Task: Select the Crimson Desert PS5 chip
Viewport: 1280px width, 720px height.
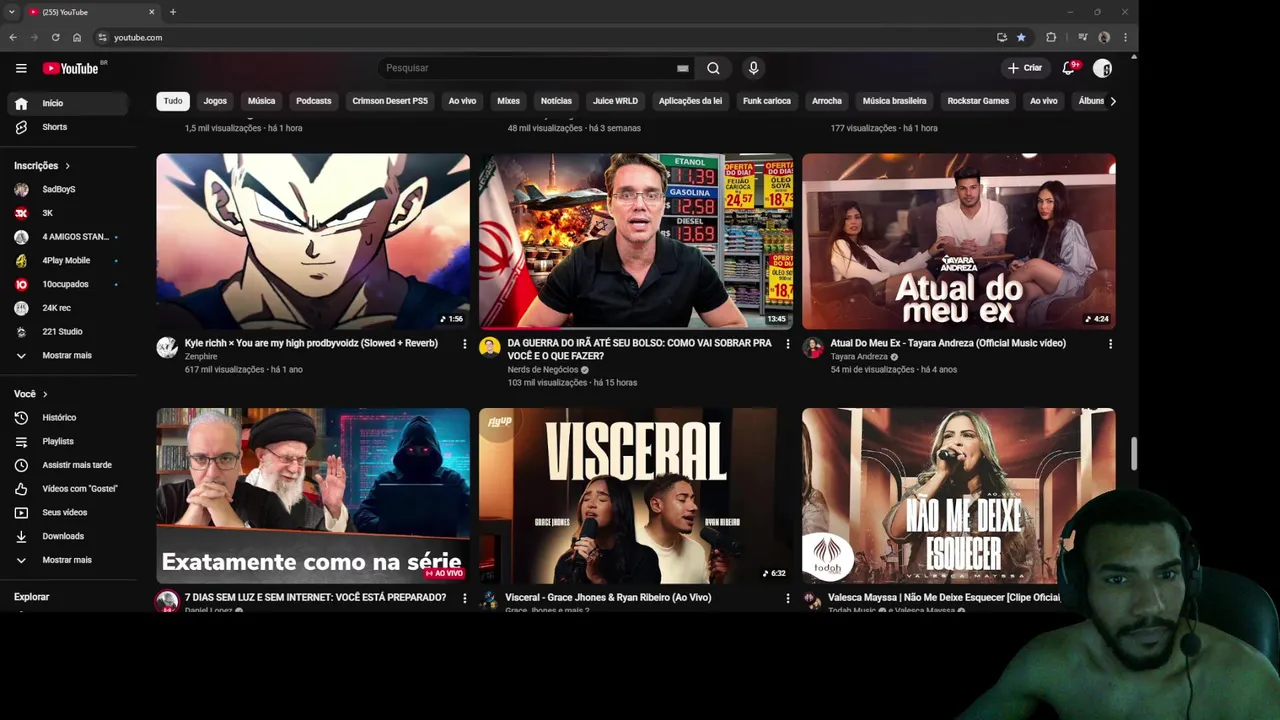Action: point(390,101)
